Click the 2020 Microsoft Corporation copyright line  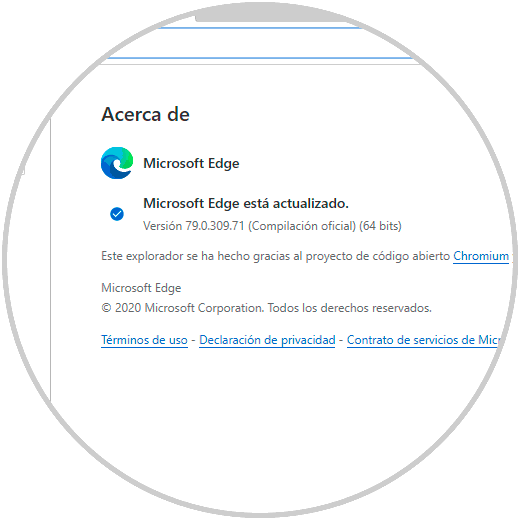[x=266, y=308]
